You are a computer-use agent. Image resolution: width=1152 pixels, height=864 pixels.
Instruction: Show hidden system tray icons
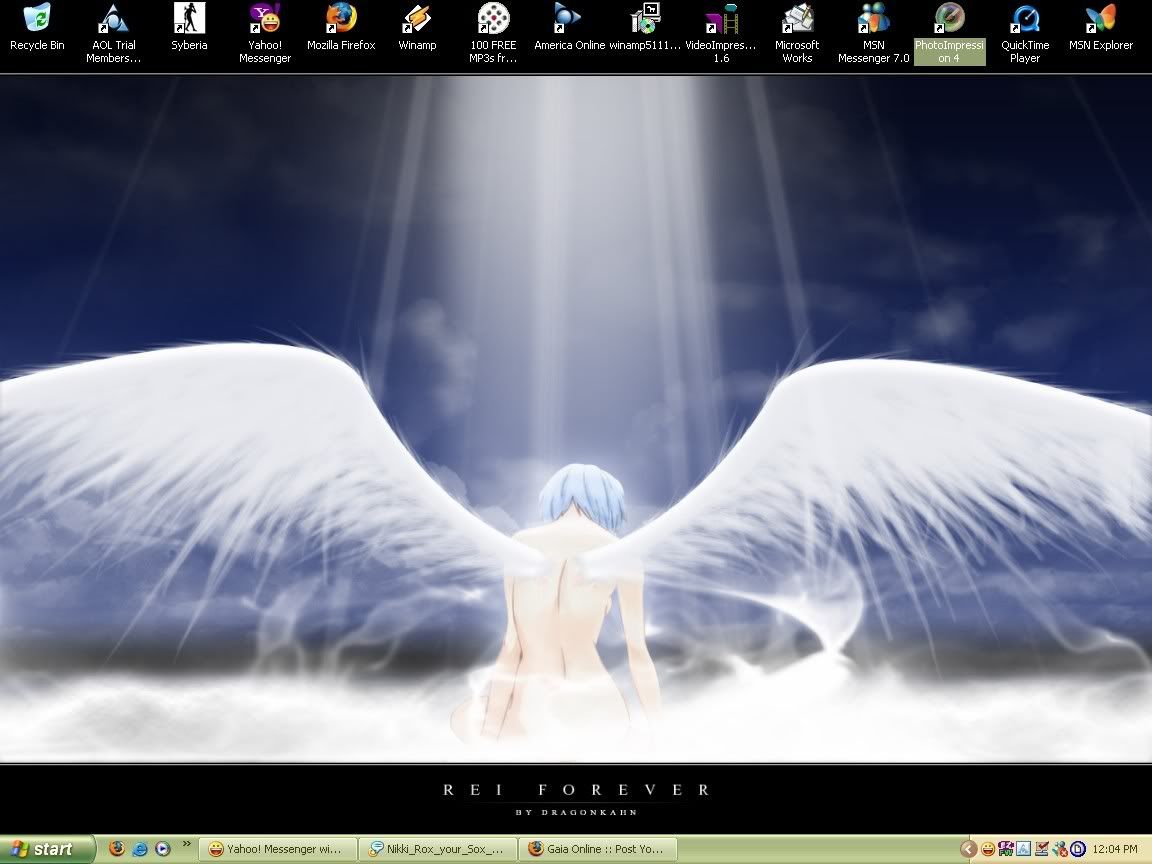pyautogui.click(x=968, y=849)
